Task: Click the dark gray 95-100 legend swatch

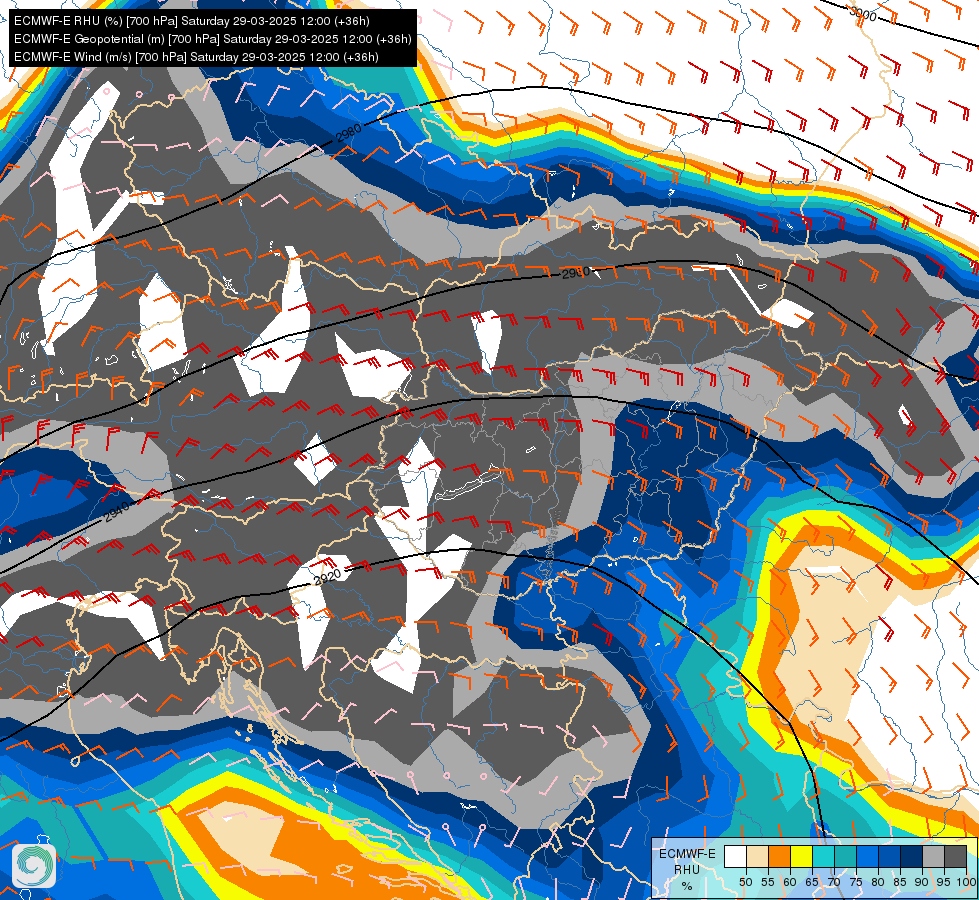Action: pyautogui.click(x=956, y=856)
